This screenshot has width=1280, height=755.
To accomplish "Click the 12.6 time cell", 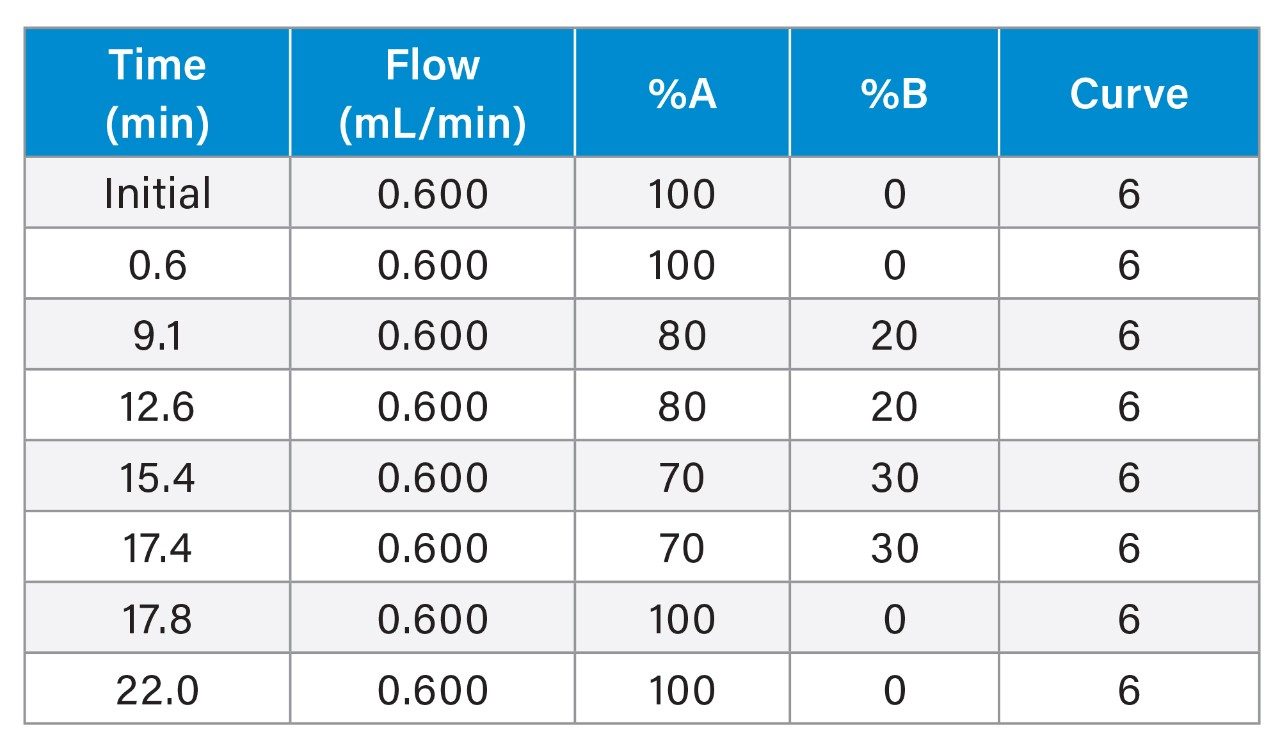I will click(157, 407).
